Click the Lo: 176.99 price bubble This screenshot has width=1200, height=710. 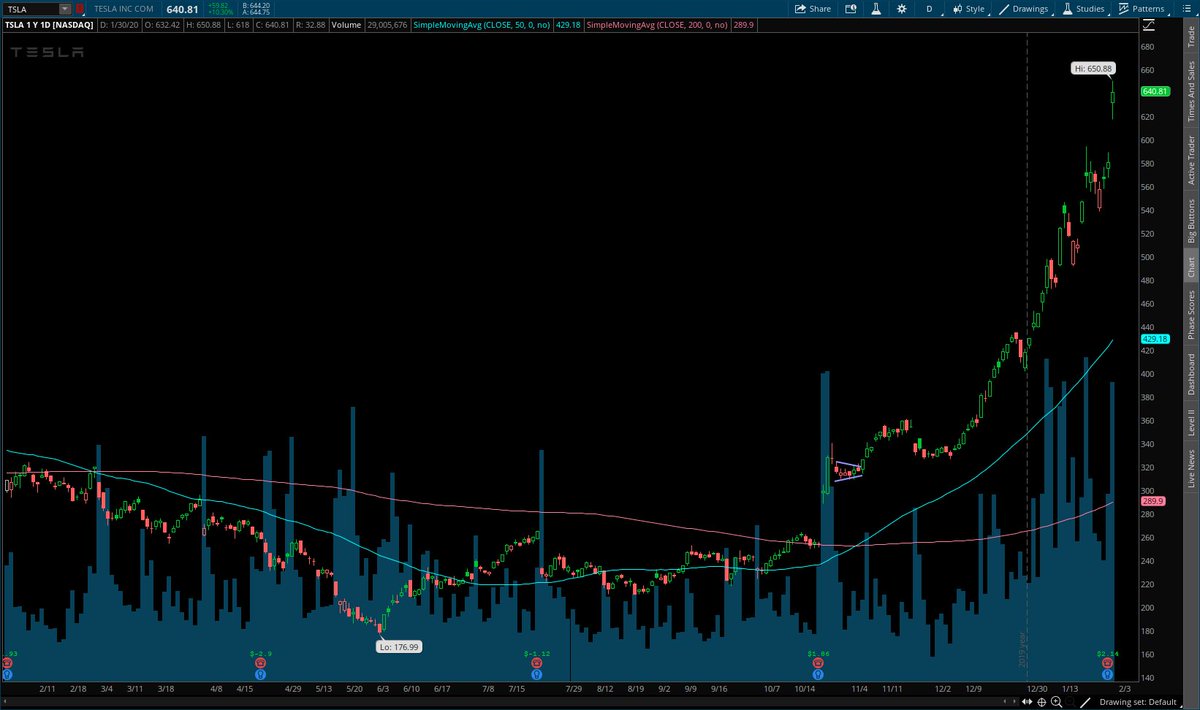[x=399, y=647]
